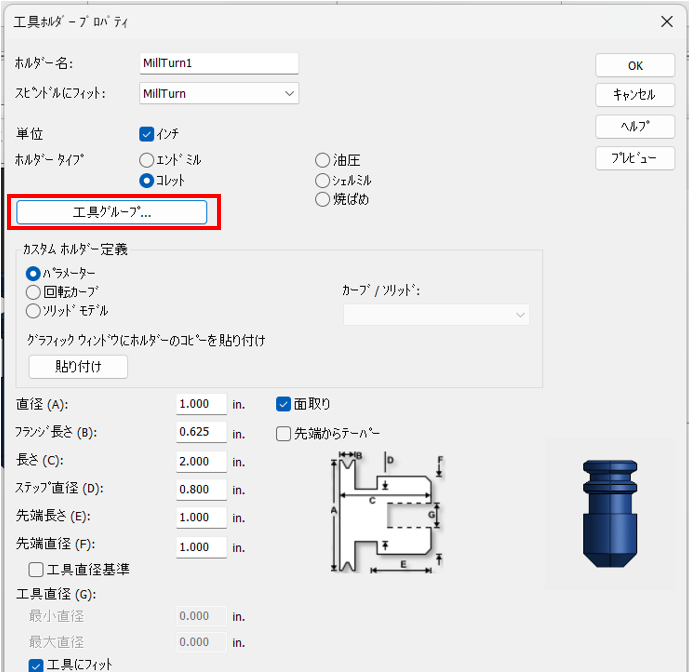
Task: Edit the ホルダー名 field MillTurn1
Action: 219,63
